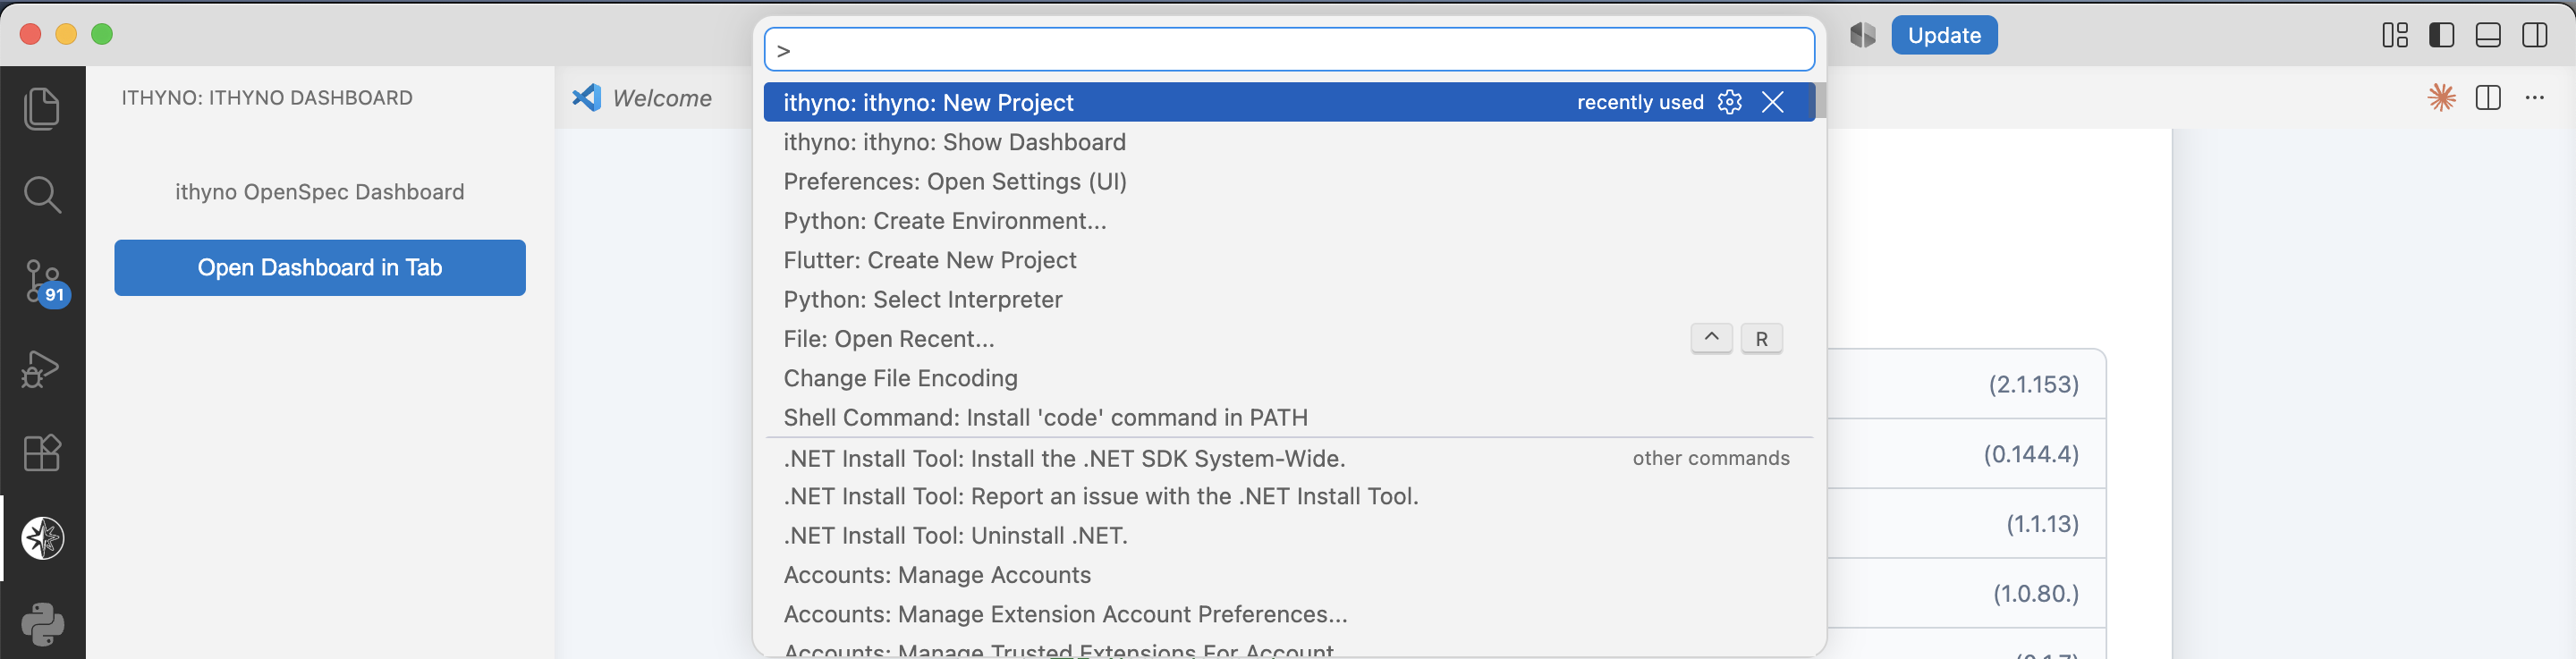The height and width of the screenshot is (659, 2576).
Task: Select Python: Create Environment command
Action: [1289, 220]
